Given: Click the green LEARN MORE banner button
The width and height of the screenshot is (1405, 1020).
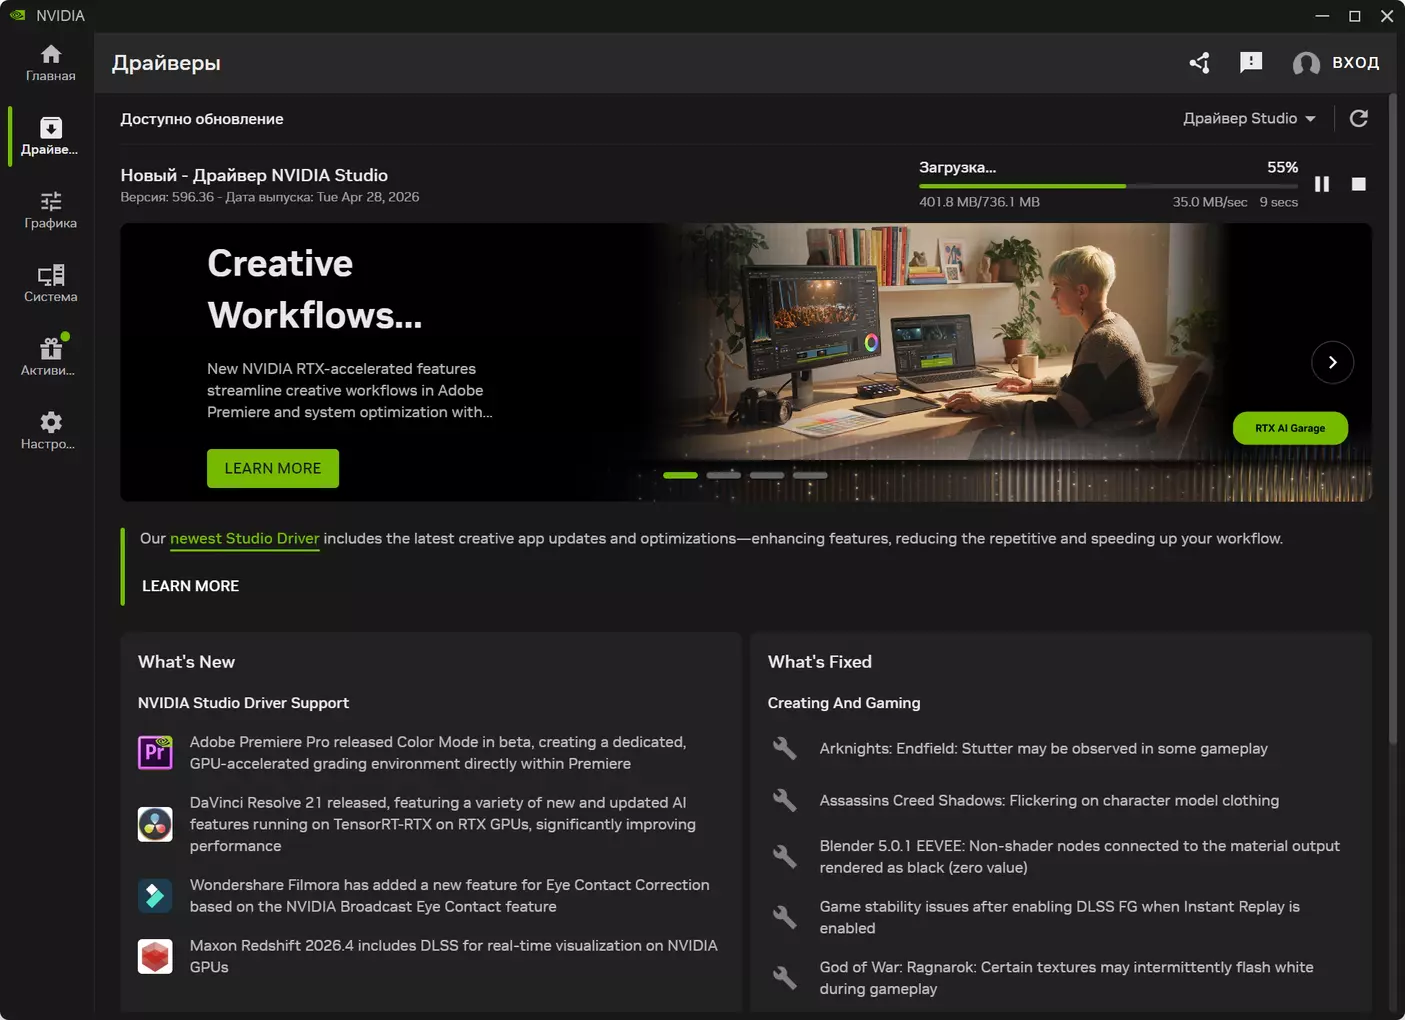Looking at the screenshot, I should (x=272, y=468).
